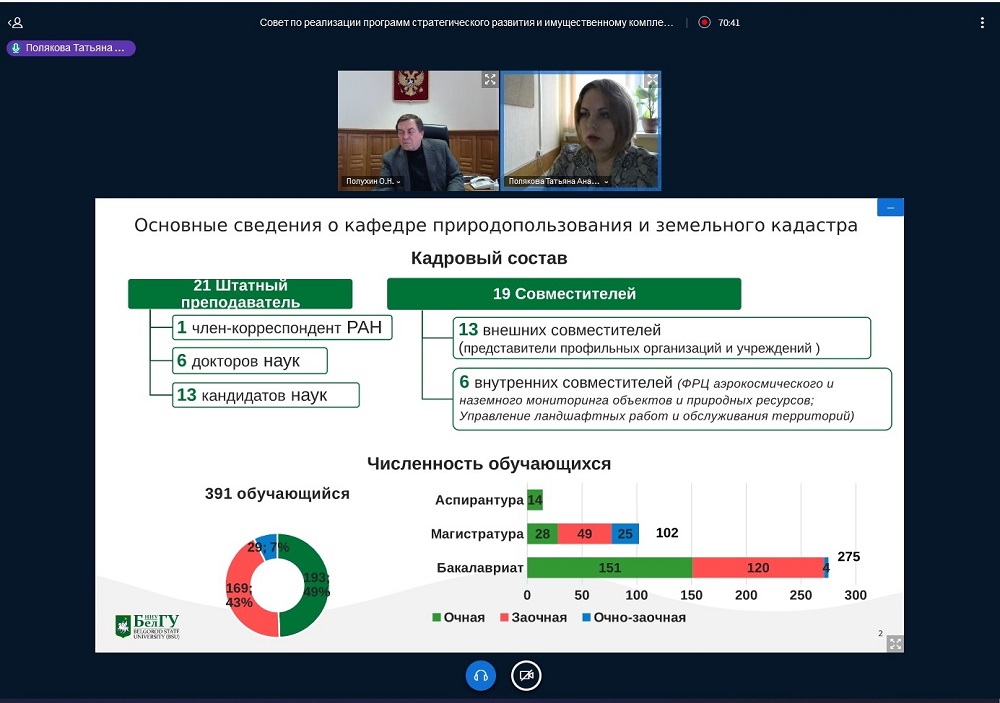Viewport: 1000px width, 703px height.
Task: Click the 19 Совместителей green header
Action: click(564, 294)
